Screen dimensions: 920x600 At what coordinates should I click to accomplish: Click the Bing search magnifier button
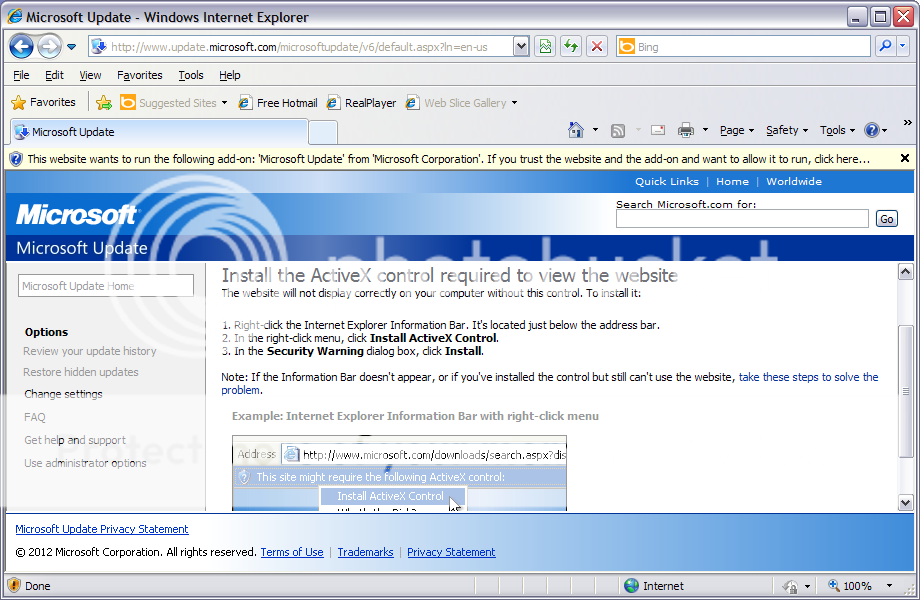884,46
